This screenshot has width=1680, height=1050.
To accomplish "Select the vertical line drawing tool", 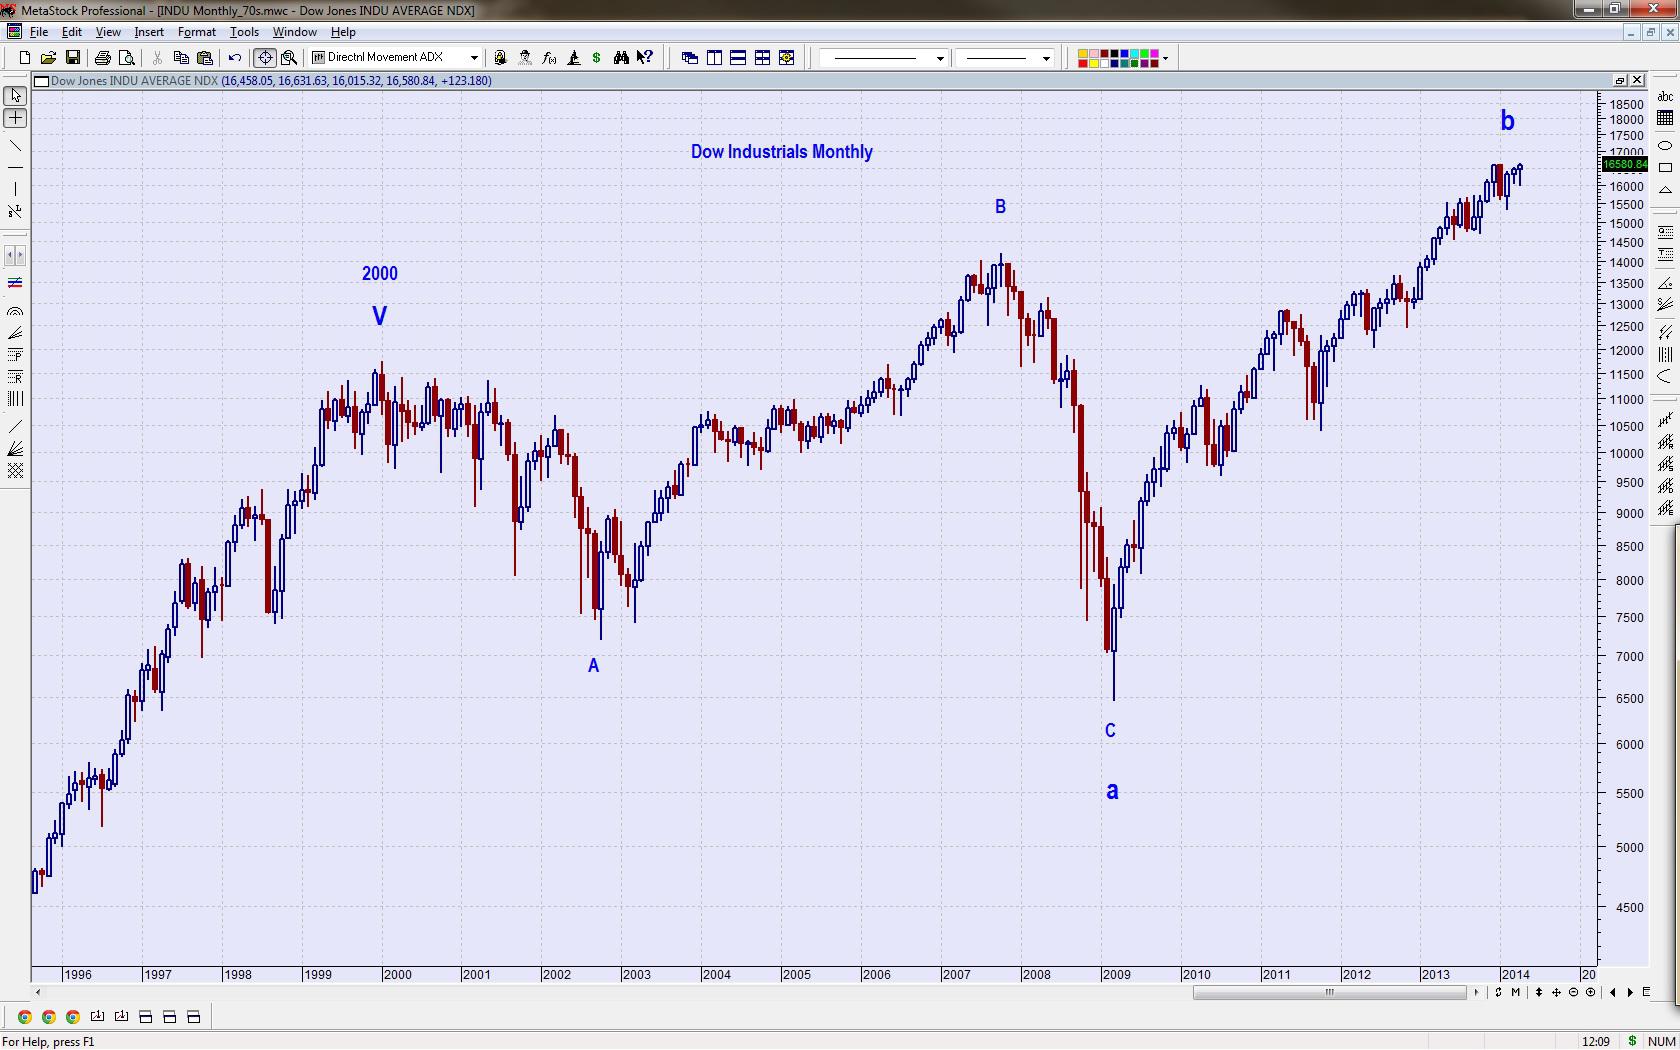I will coord(16,188).
